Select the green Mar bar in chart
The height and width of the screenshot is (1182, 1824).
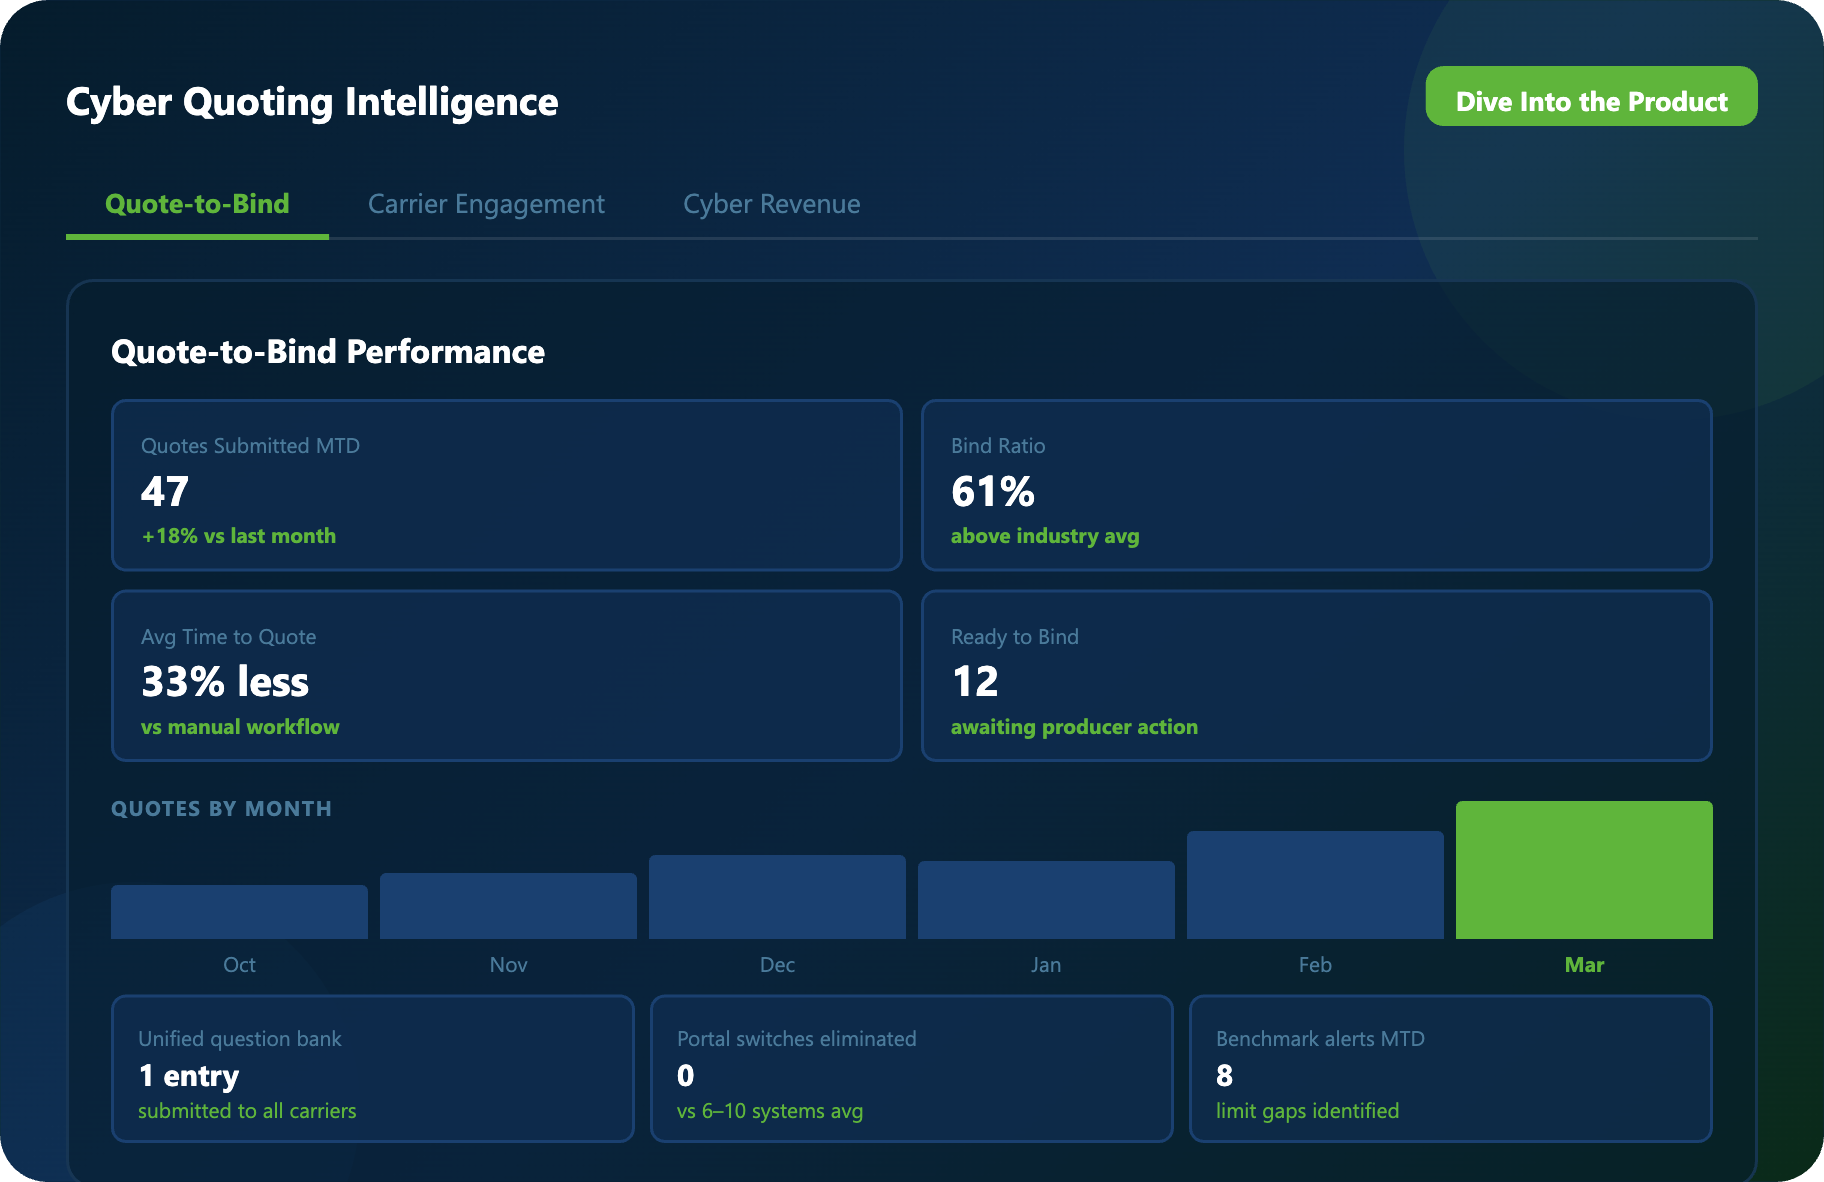[x=1583, y=870]
